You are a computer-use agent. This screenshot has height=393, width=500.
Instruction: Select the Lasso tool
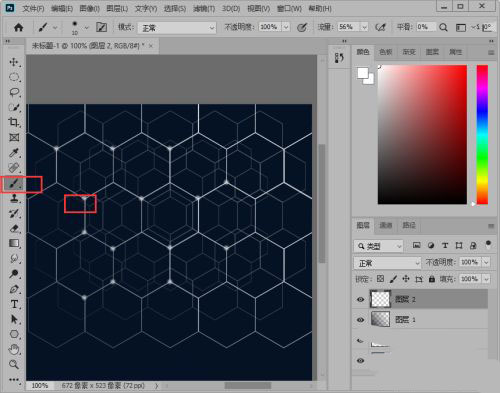tap(14, 92)
